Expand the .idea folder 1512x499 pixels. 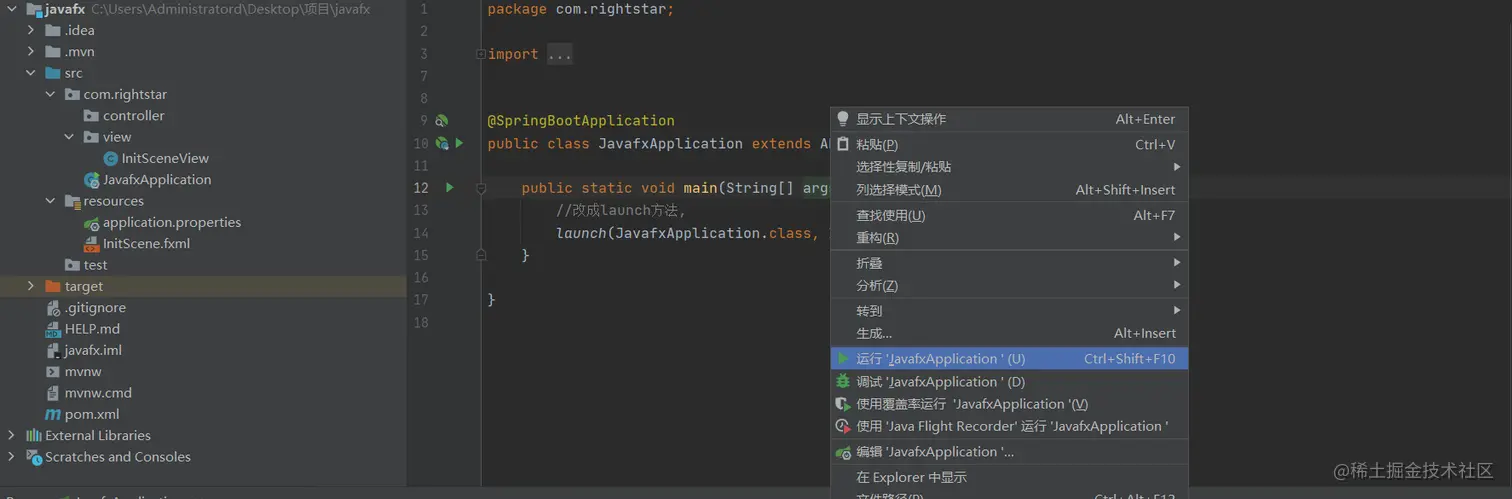tap(31, 30)
